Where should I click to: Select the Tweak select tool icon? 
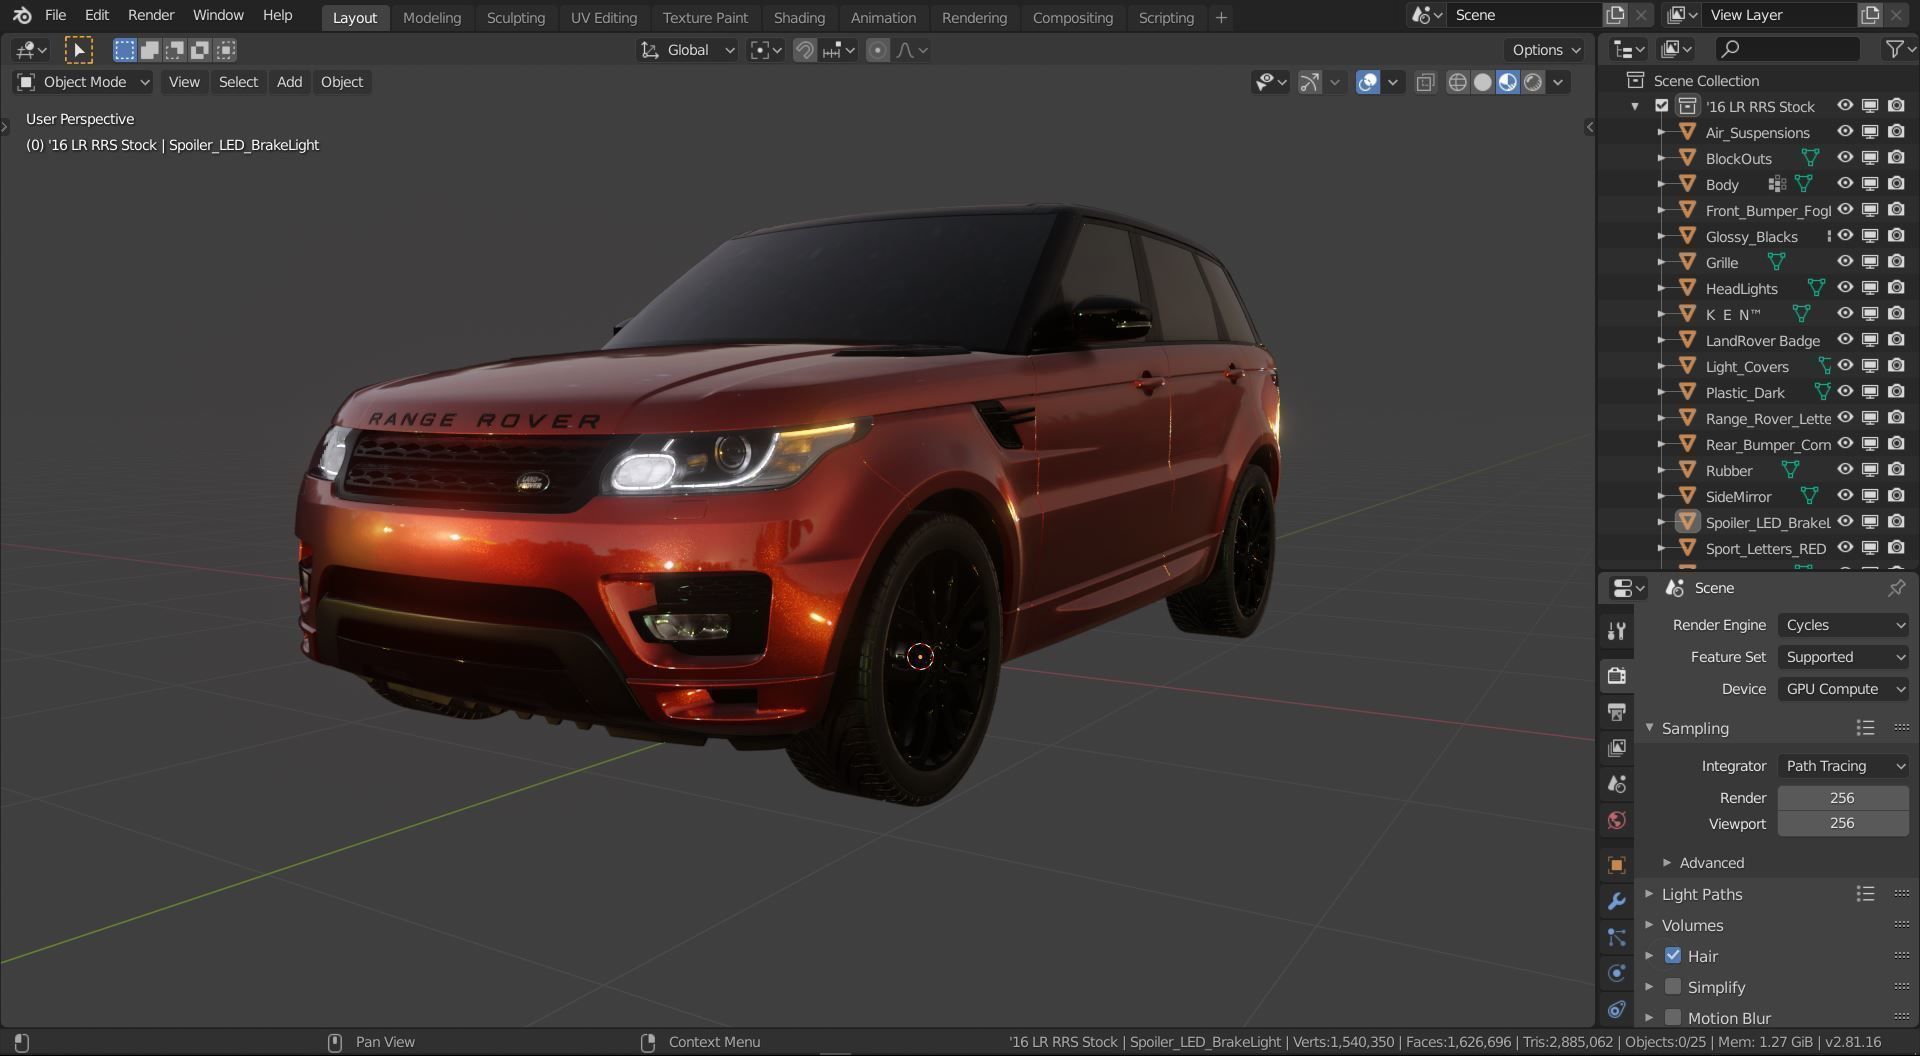[x=78, y=50]
